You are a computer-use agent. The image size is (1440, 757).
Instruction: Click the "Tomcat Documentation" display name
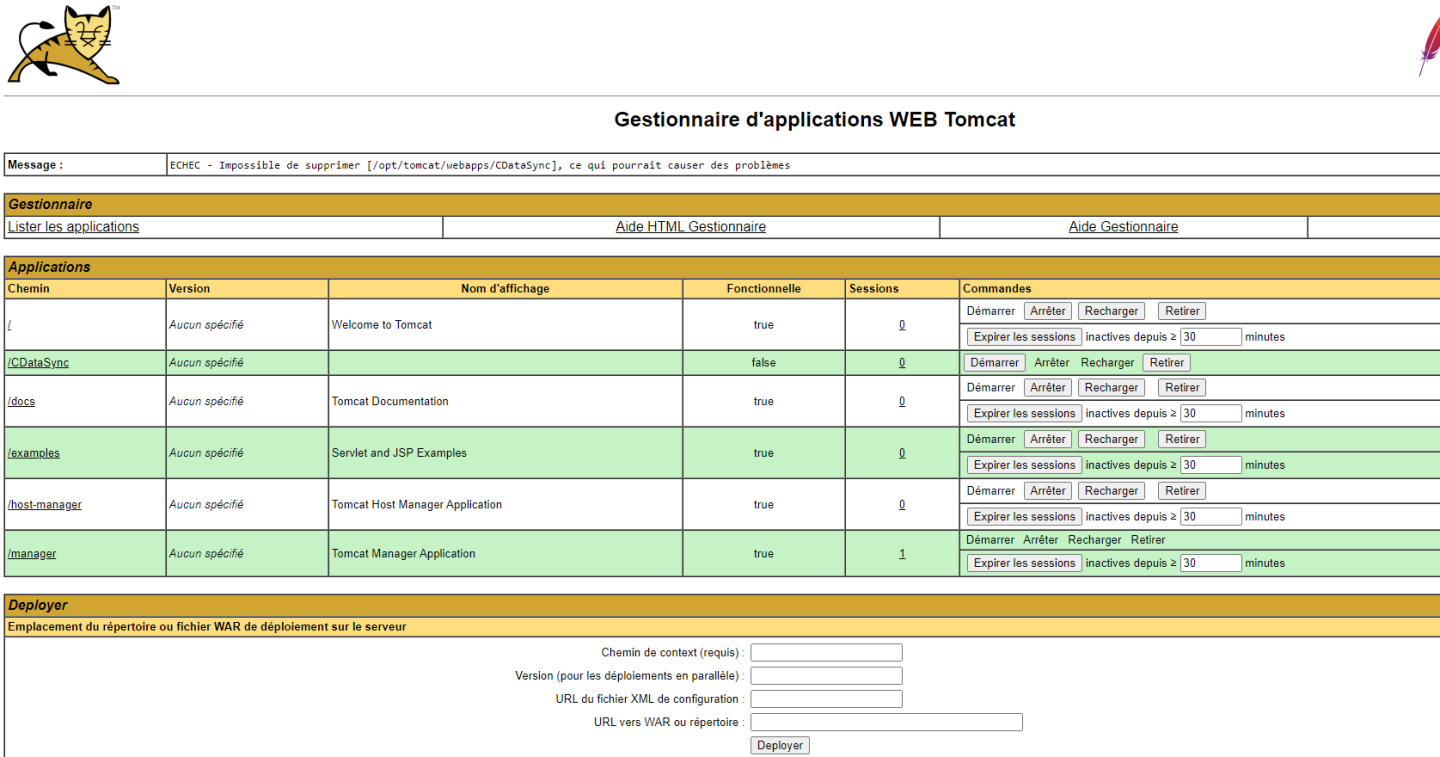(x=390, y=402)
